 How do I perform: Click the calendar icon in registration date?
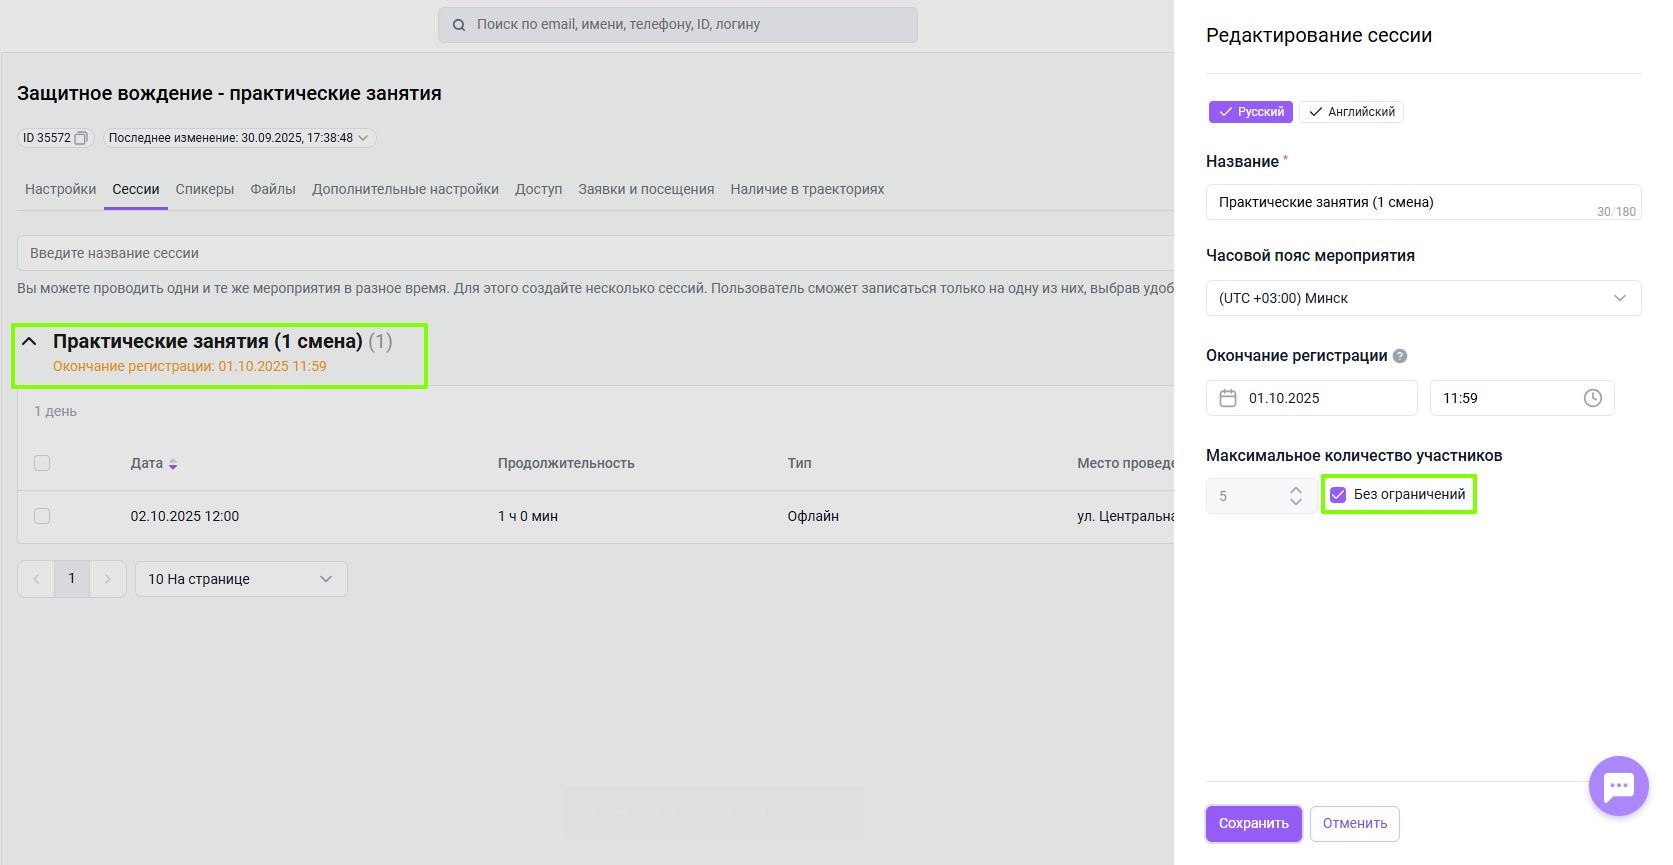click(1228, 398)
